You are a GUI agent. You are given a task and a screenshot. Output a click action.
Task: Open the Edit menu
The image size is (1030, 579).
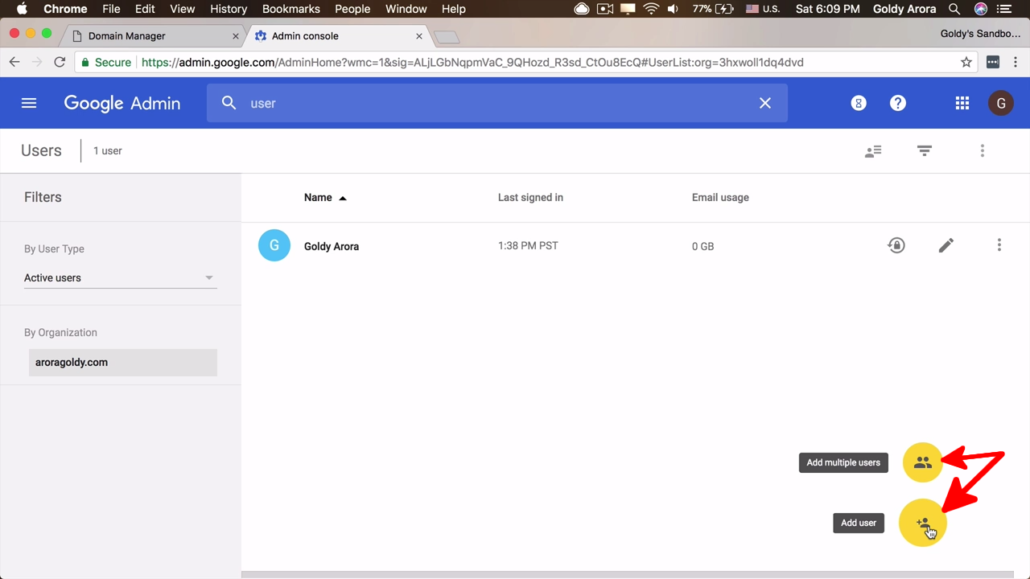coord(145,9)
